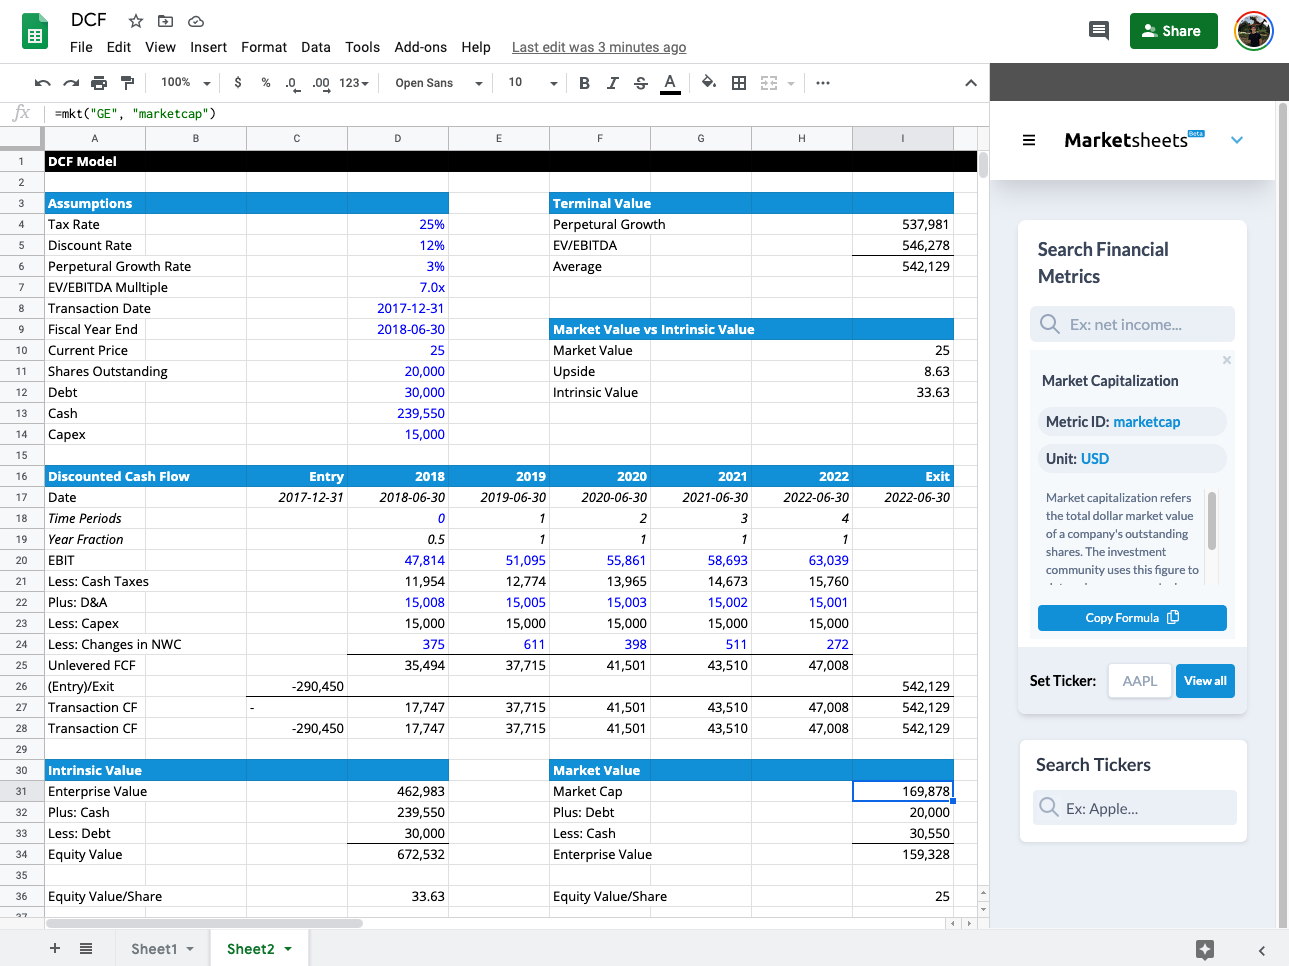Open the Marketsheets hamburger menu

tap(1029, 140)
